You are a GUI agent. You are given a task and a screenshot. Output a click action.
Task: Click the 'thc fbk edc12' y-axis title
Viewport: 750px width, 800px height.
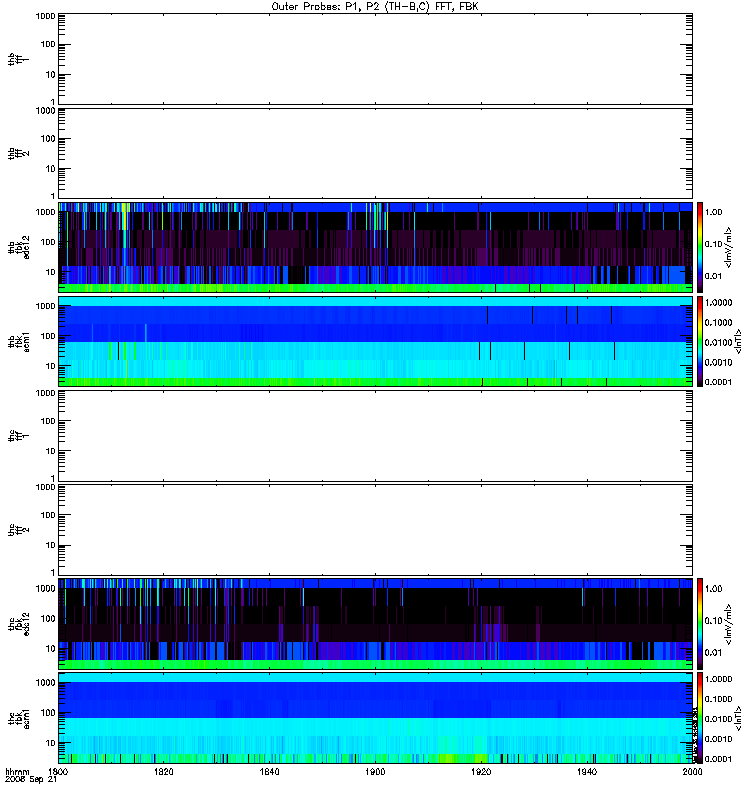click(x=19, y=623)
